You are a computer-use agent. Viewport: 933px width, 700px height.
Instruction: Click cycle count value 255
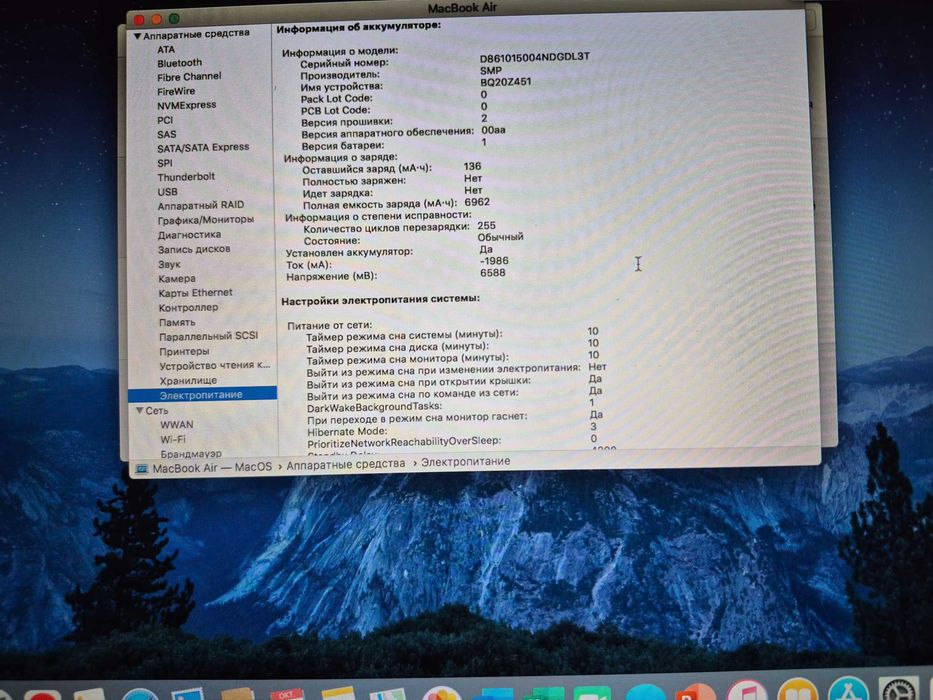click(486, 225)
